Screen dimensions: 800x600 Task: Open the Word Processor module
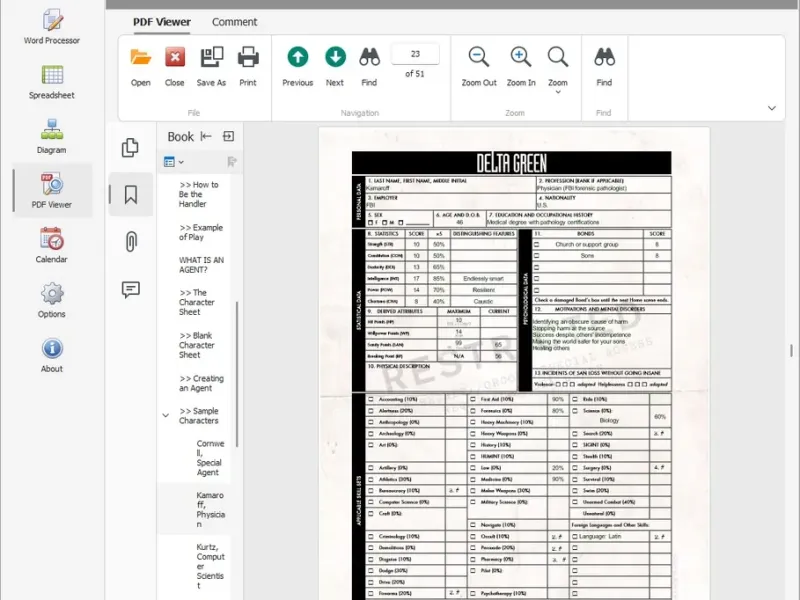point(52,27)
